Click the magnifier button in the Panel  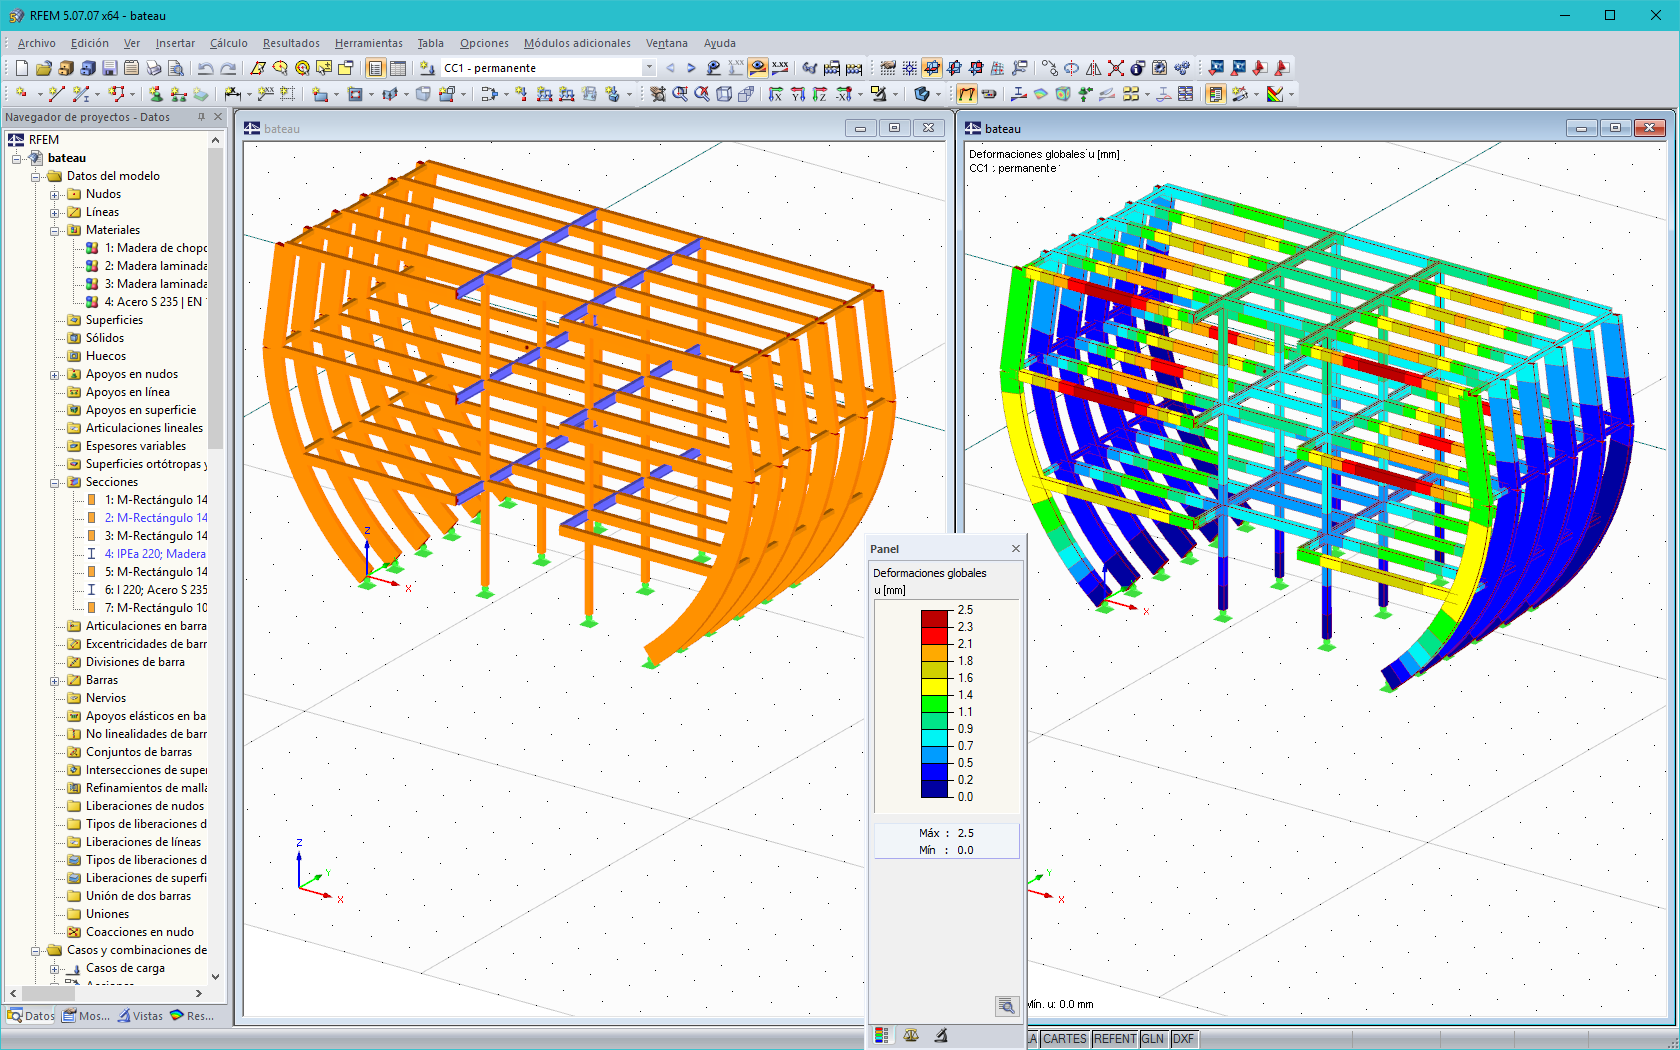[x=1007, y=1006]
